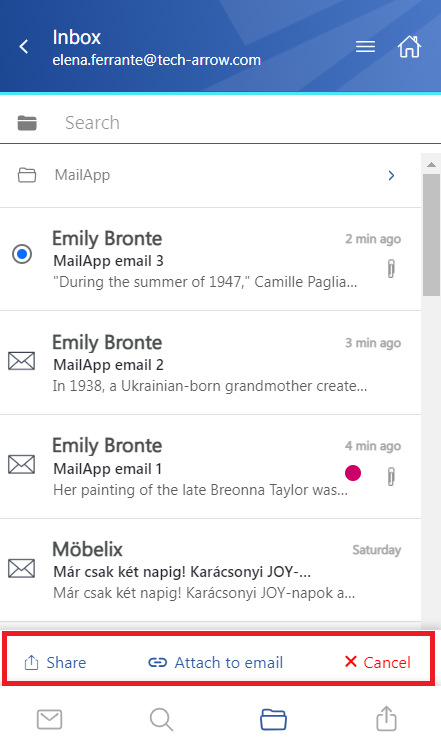Screen dimensions: 441x747
Task: Select the envelope icon of Möbelix email
Action: pos(21,568)
